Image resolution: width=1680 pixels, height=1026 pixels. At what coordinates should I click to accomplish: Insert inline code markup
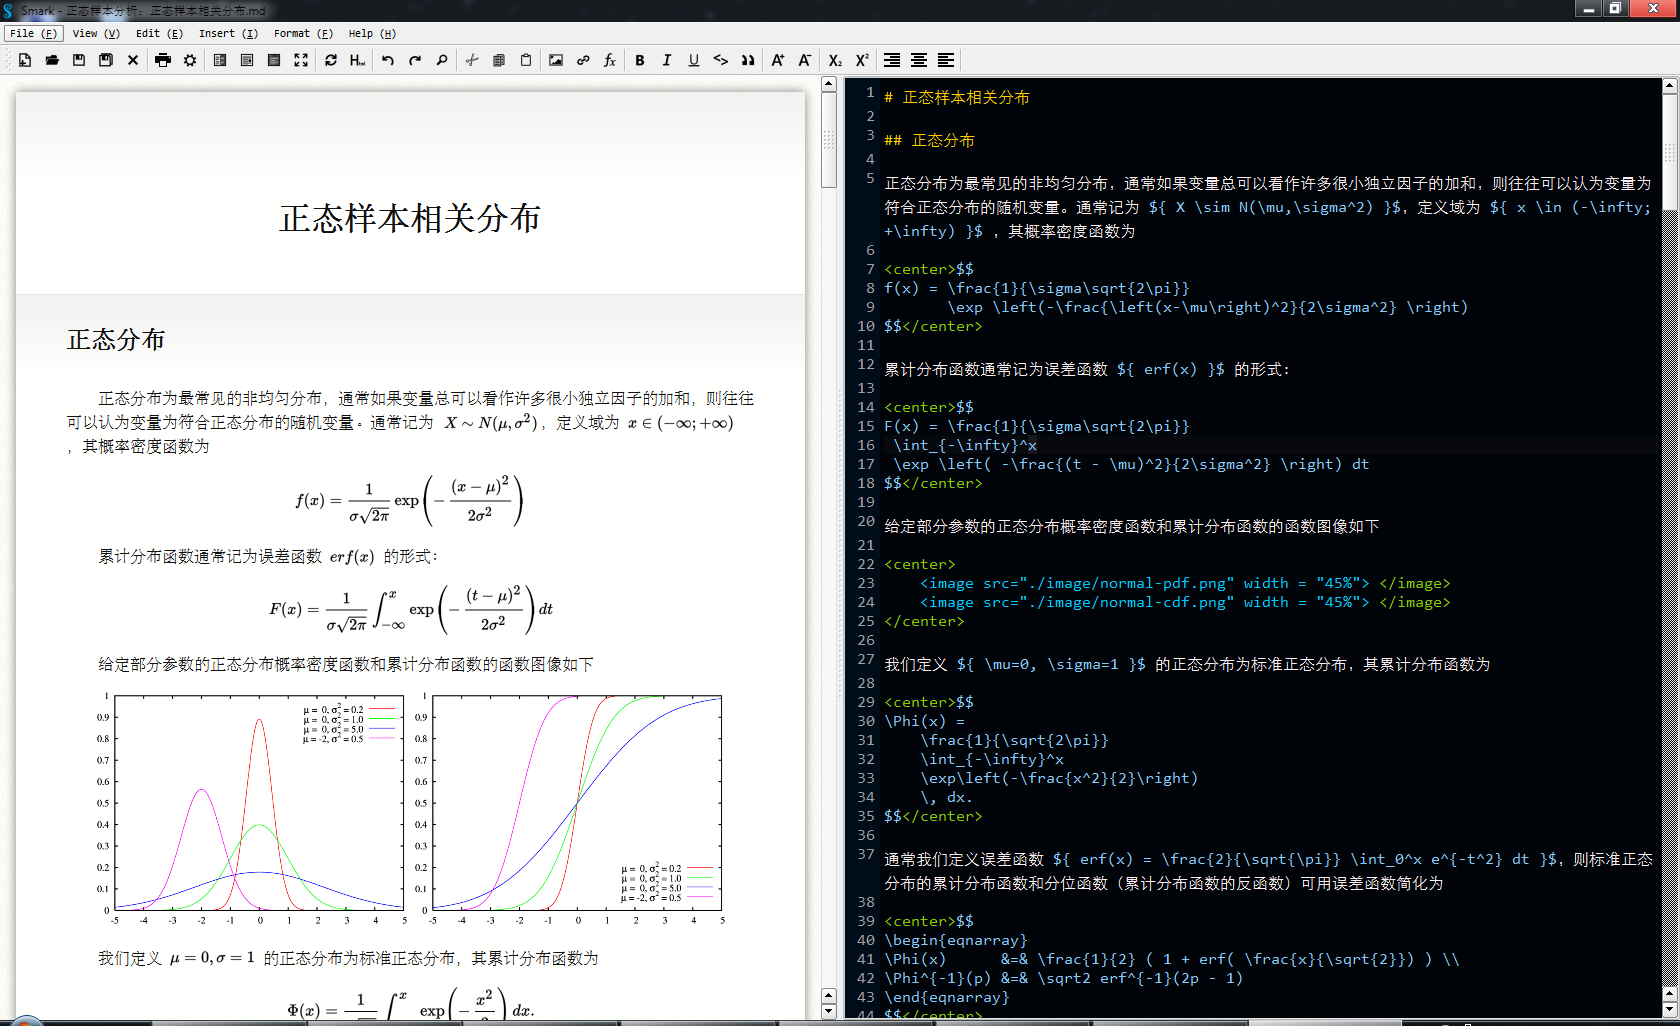[721, 60]
